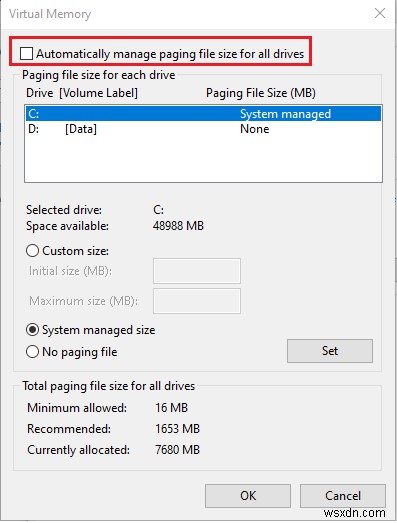Click the None paging size for D:
397x523 pixels.
255,129
